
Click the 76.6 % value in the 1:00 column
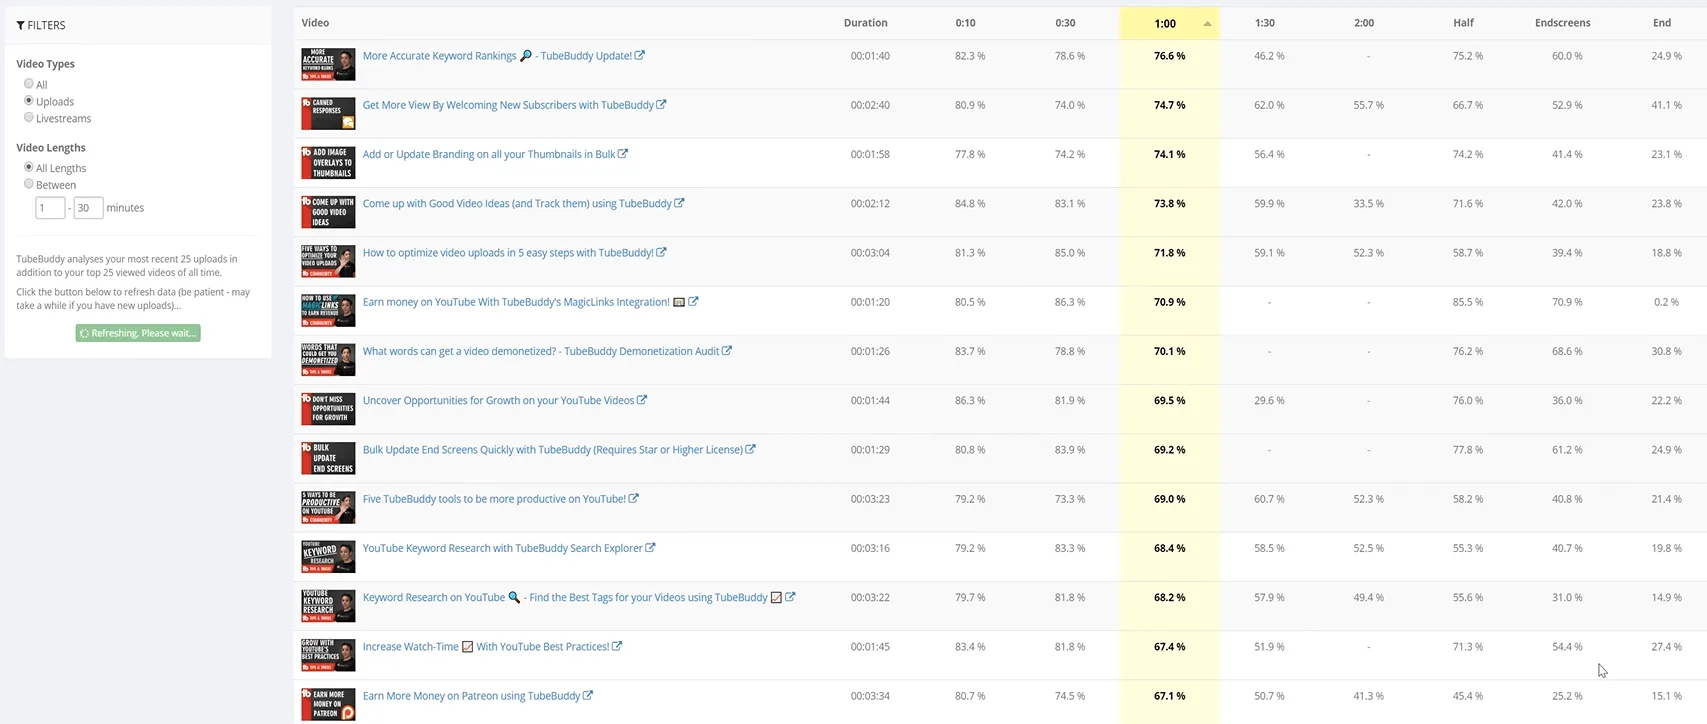click(x=1169, y=56)
